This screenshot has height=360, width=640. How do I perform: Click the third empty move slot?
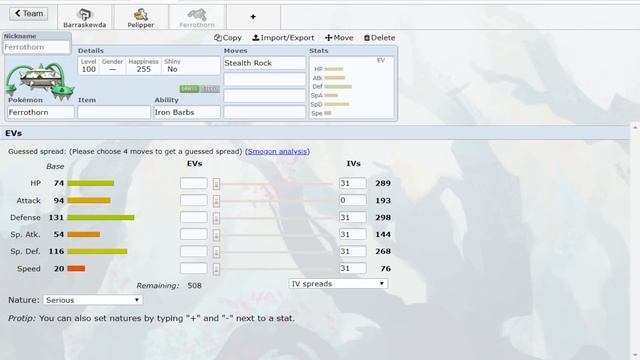(x=264, y=96)
